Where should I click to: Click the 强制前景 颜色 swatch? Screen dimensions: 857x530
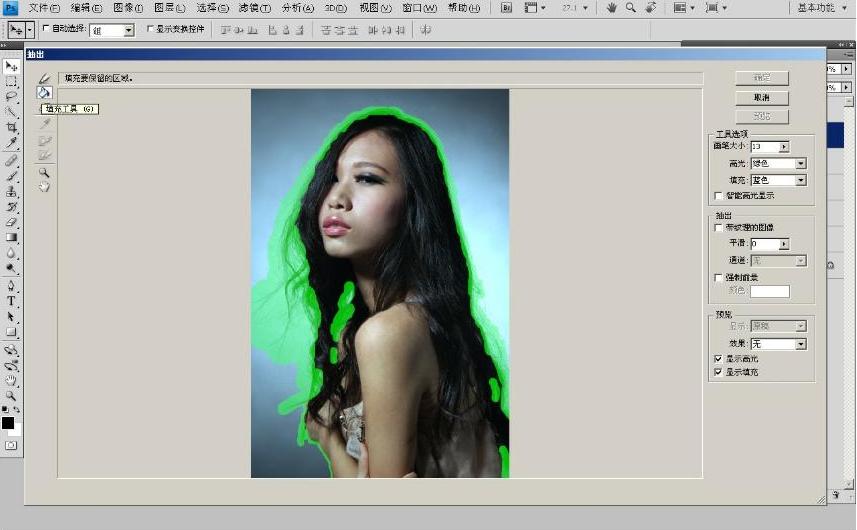coord(770,291)
